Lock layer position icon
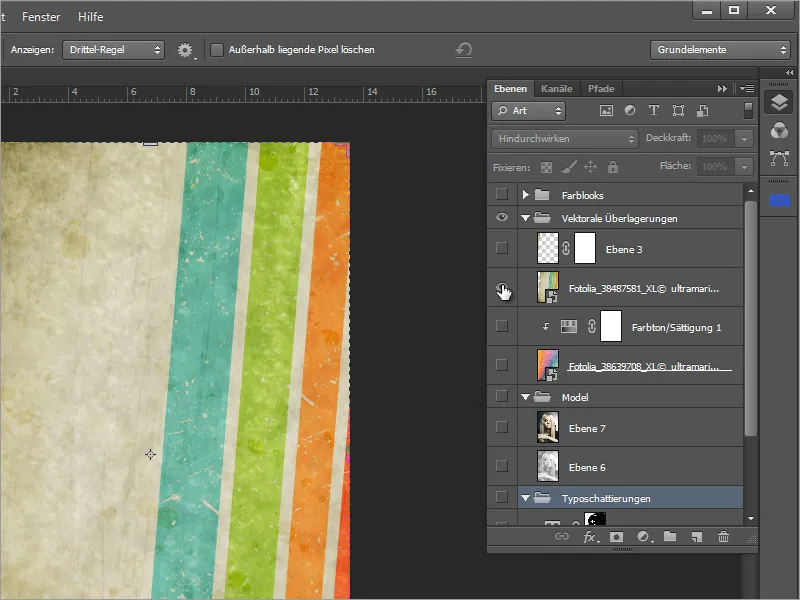Viewport: 800px width, 600px height. pyautogui.click(x=590, y=167)
